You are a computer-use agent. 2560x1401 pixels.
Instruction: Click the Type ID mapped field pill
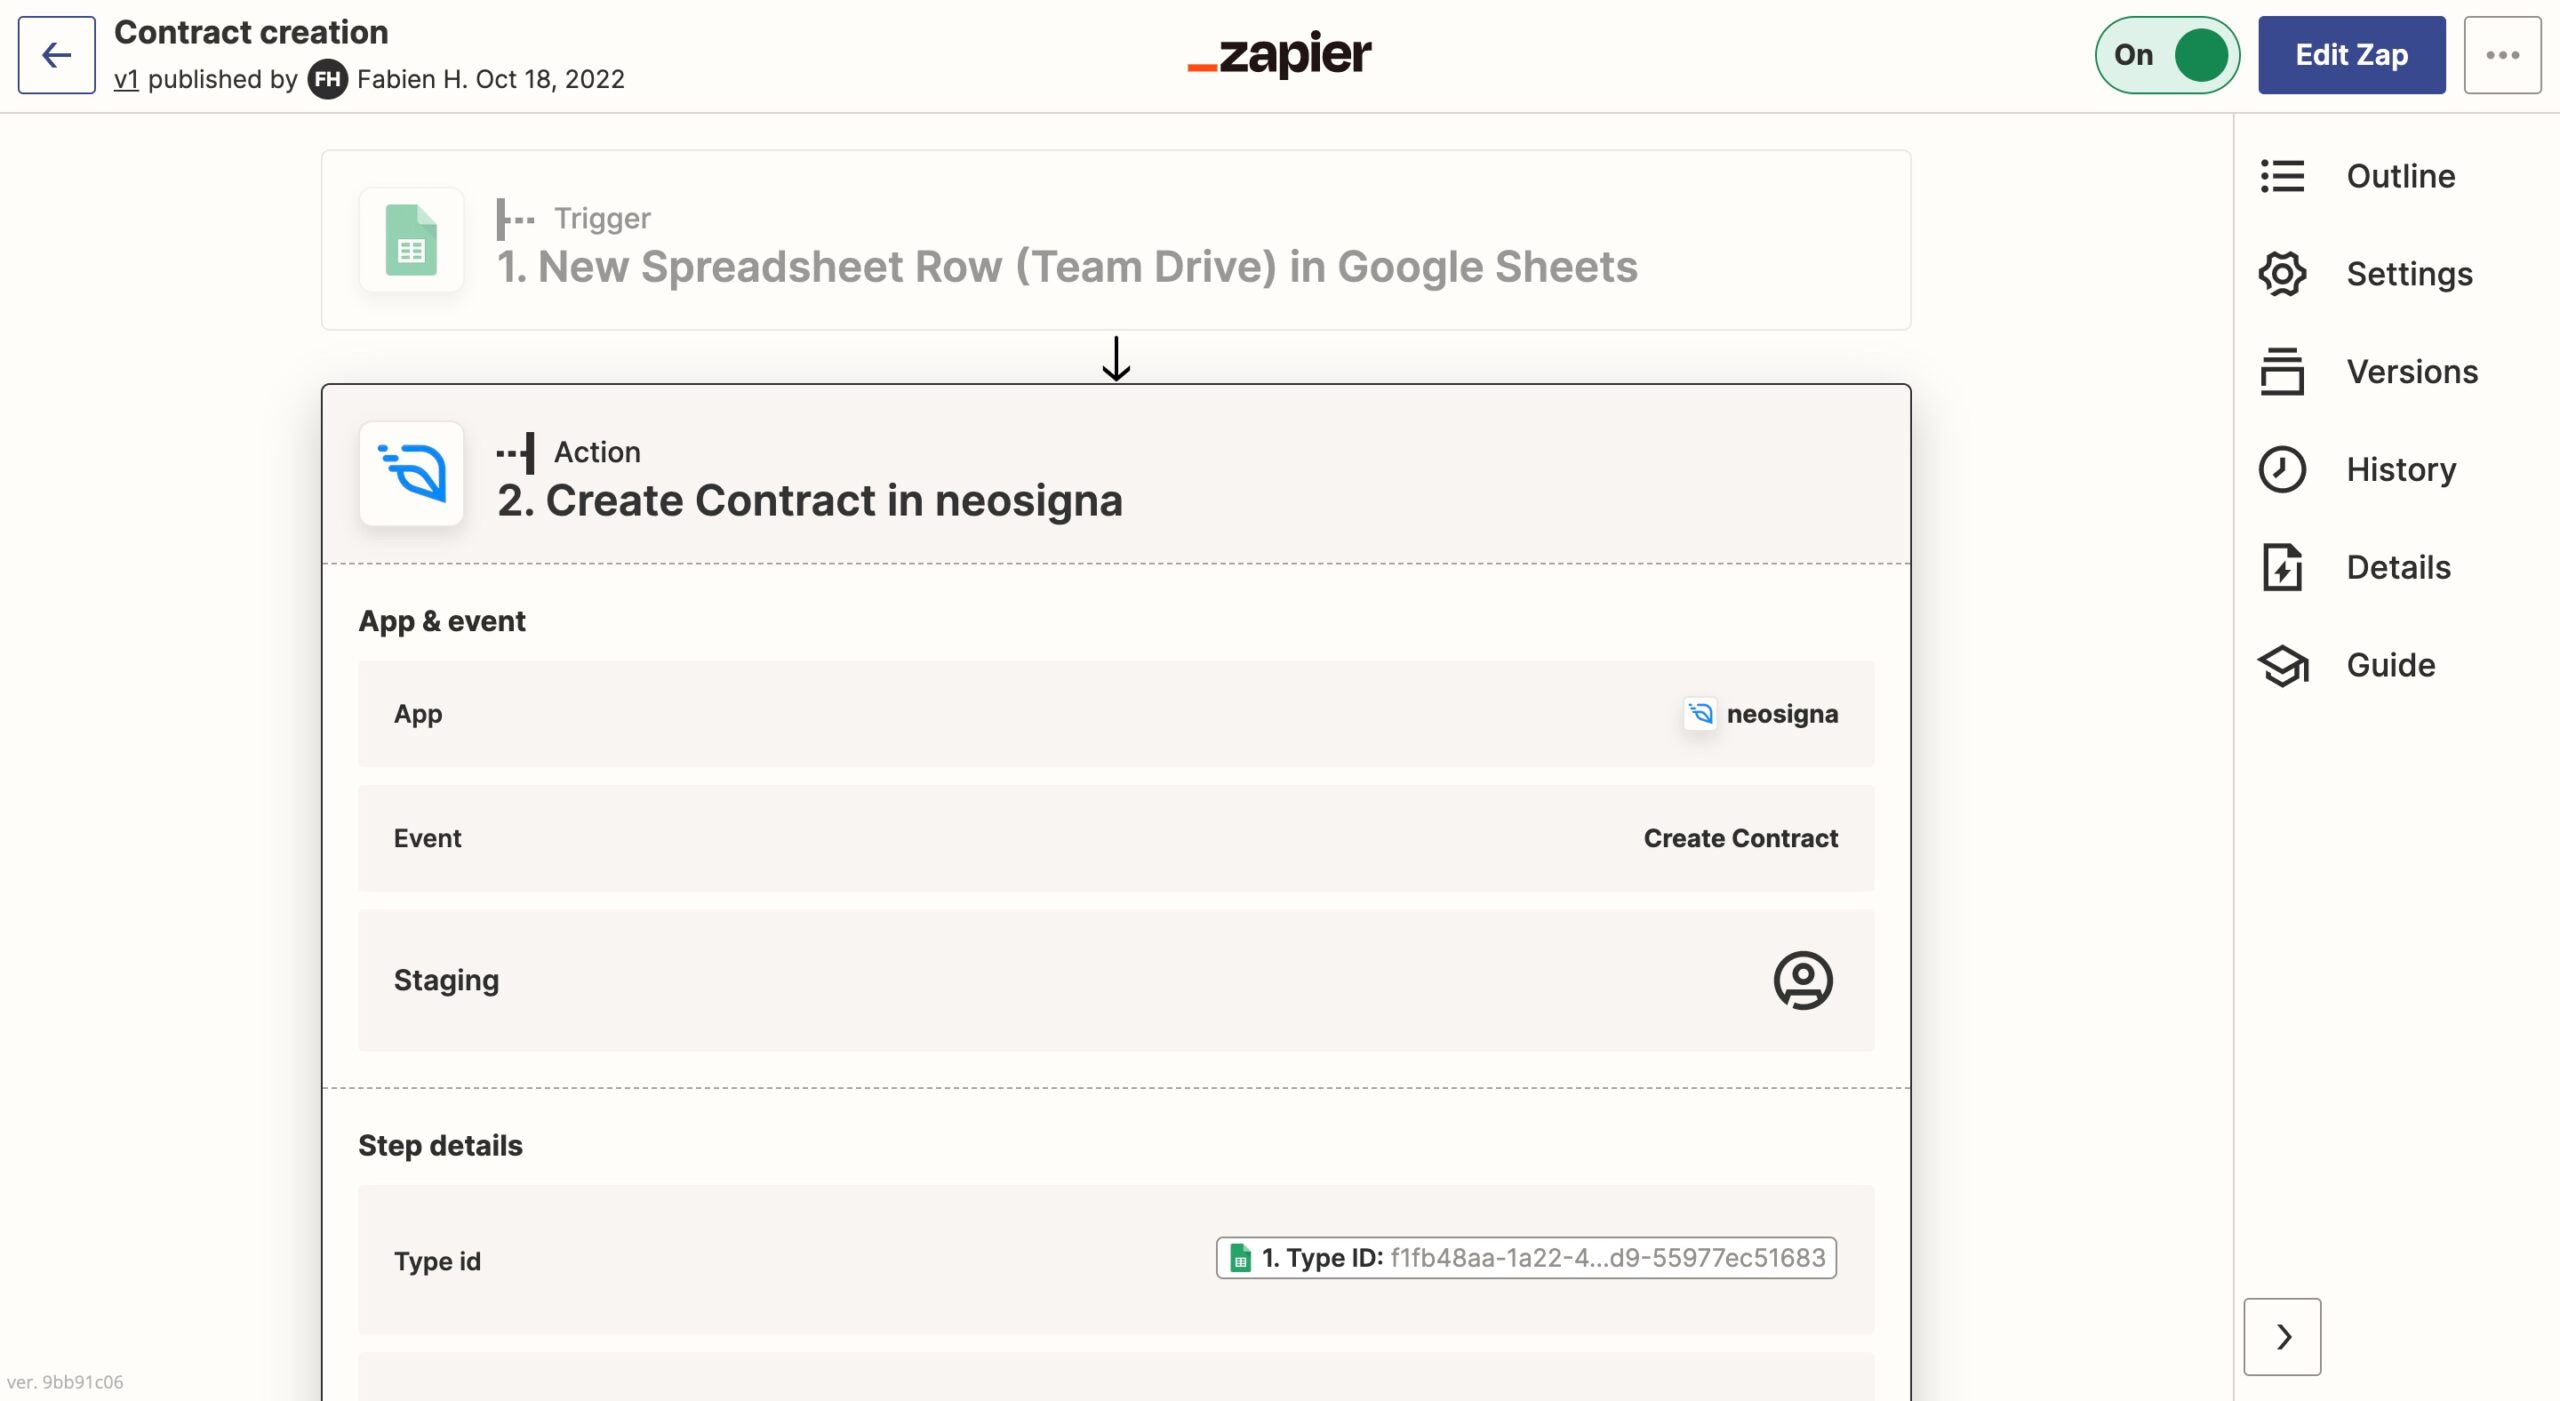click(1526, 1258)
